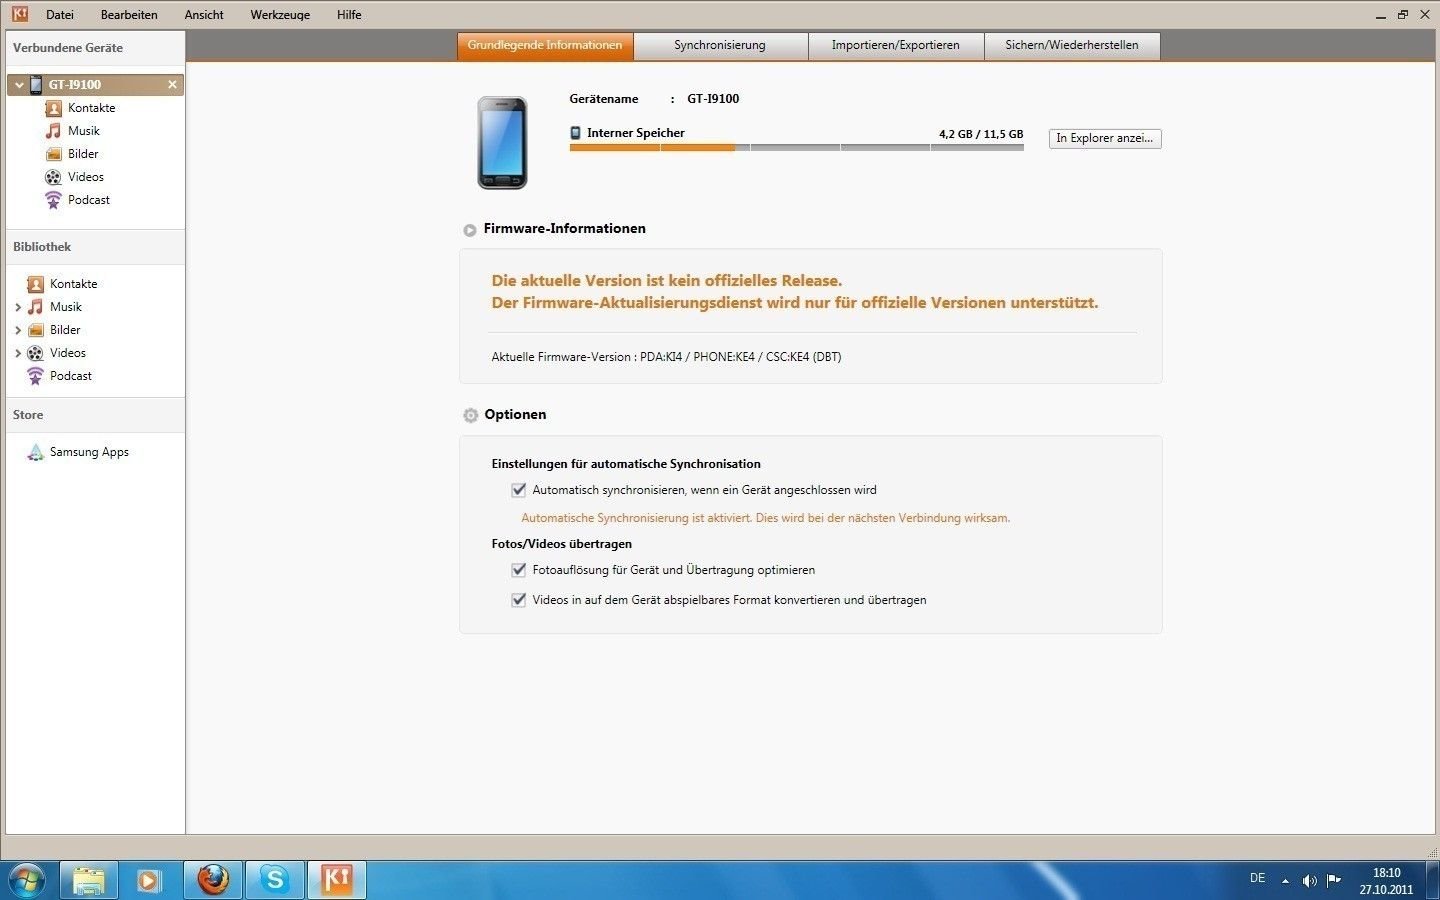Viewport: 1440px width, 900px height.
Task: Launch Windows Media Player from taskbar
Action: (150, 880)
